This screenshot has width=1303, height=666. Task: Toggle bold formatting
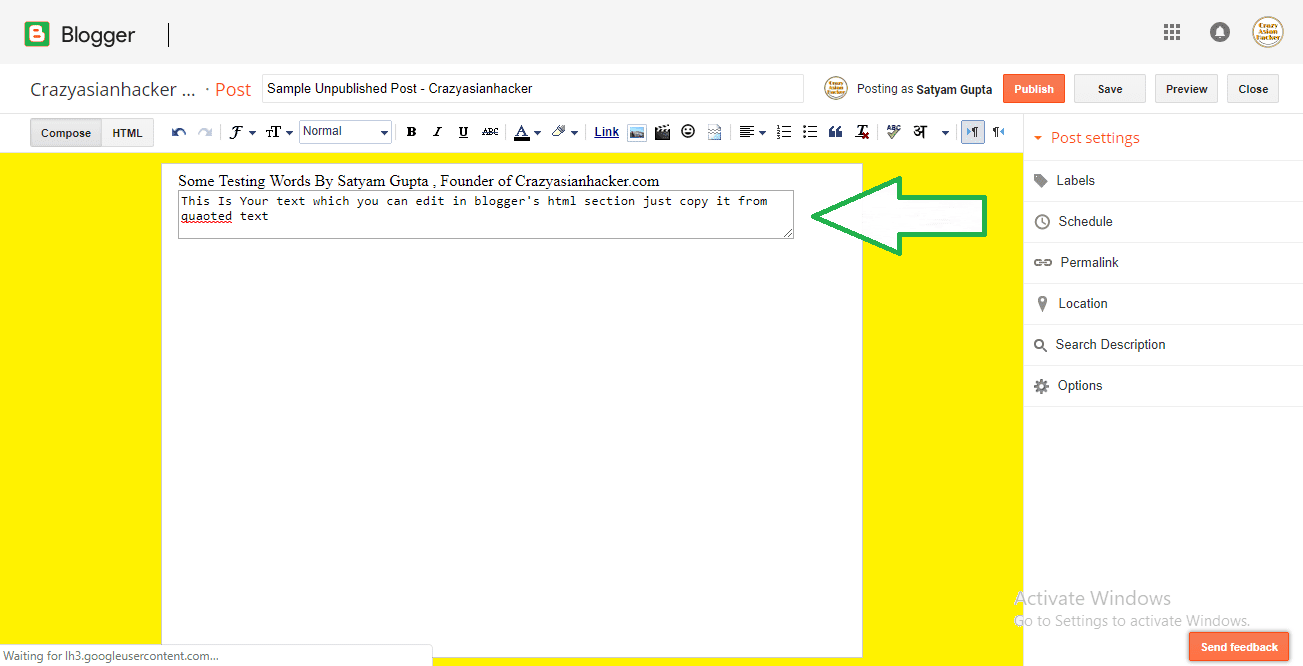pyautogui.click(x=411, y=131)
